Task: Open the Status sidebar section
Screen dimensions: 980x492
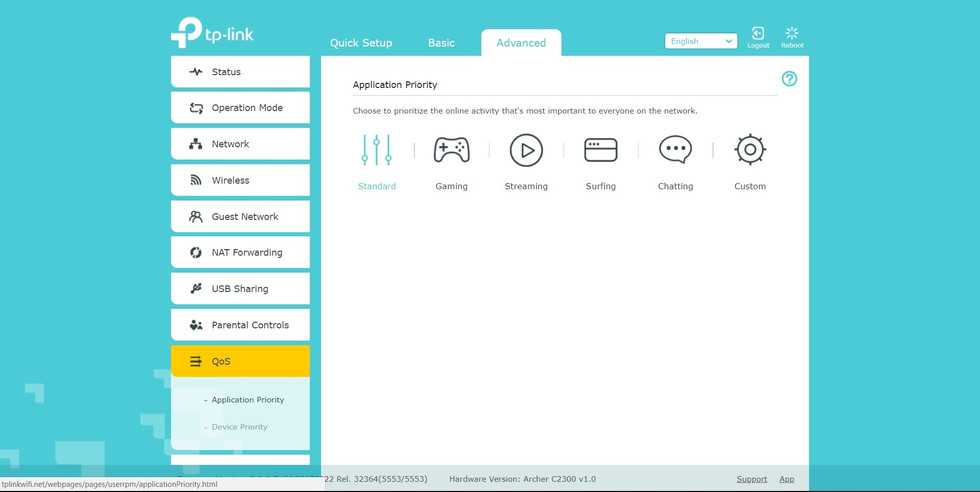Action: 240,72
